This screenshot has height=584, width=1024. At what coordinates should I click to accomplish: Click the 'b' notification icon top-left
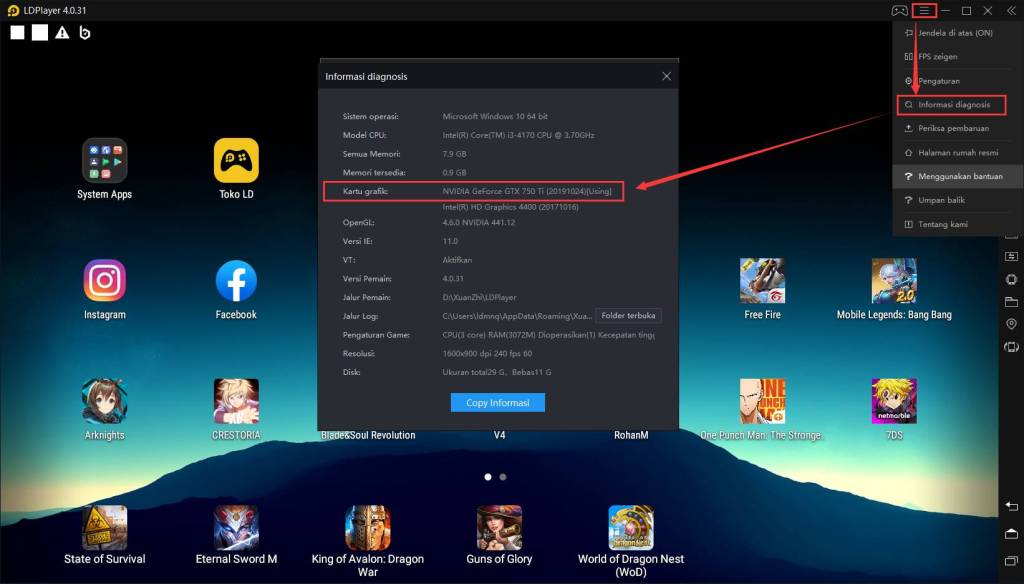pyautogui.click(x=84, y=33)
